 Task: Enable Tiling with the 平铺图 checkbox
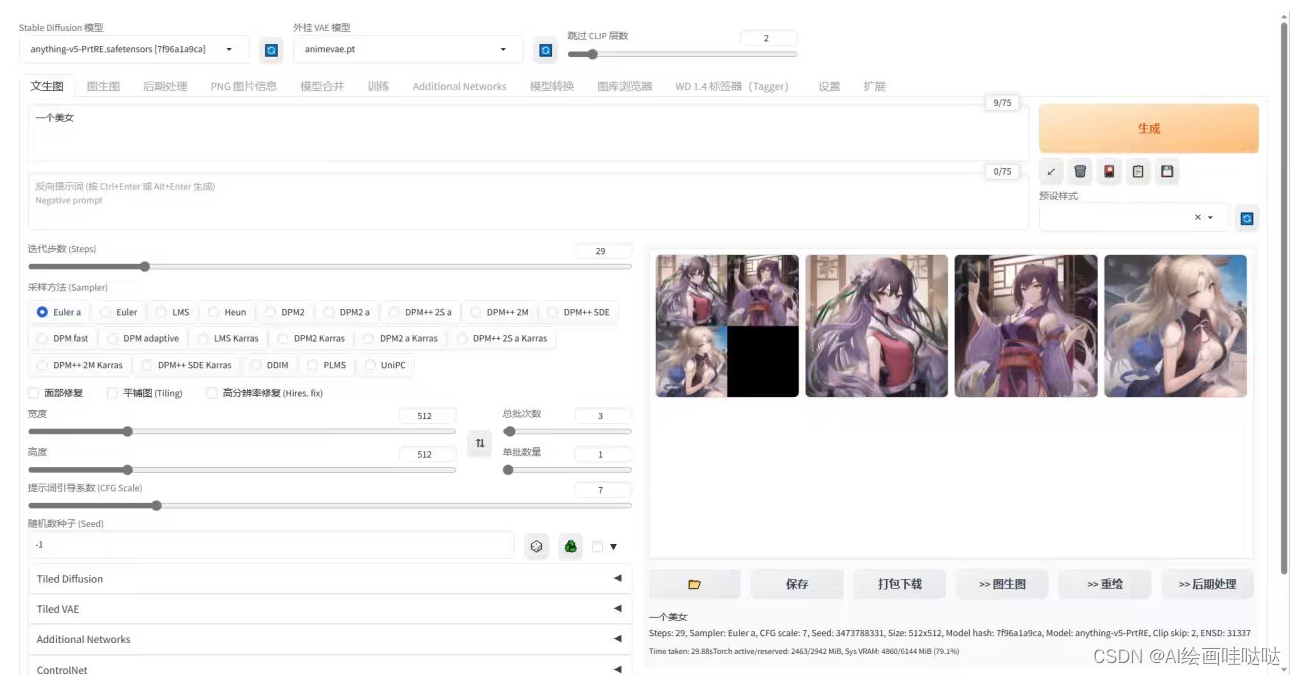point(112,392)
